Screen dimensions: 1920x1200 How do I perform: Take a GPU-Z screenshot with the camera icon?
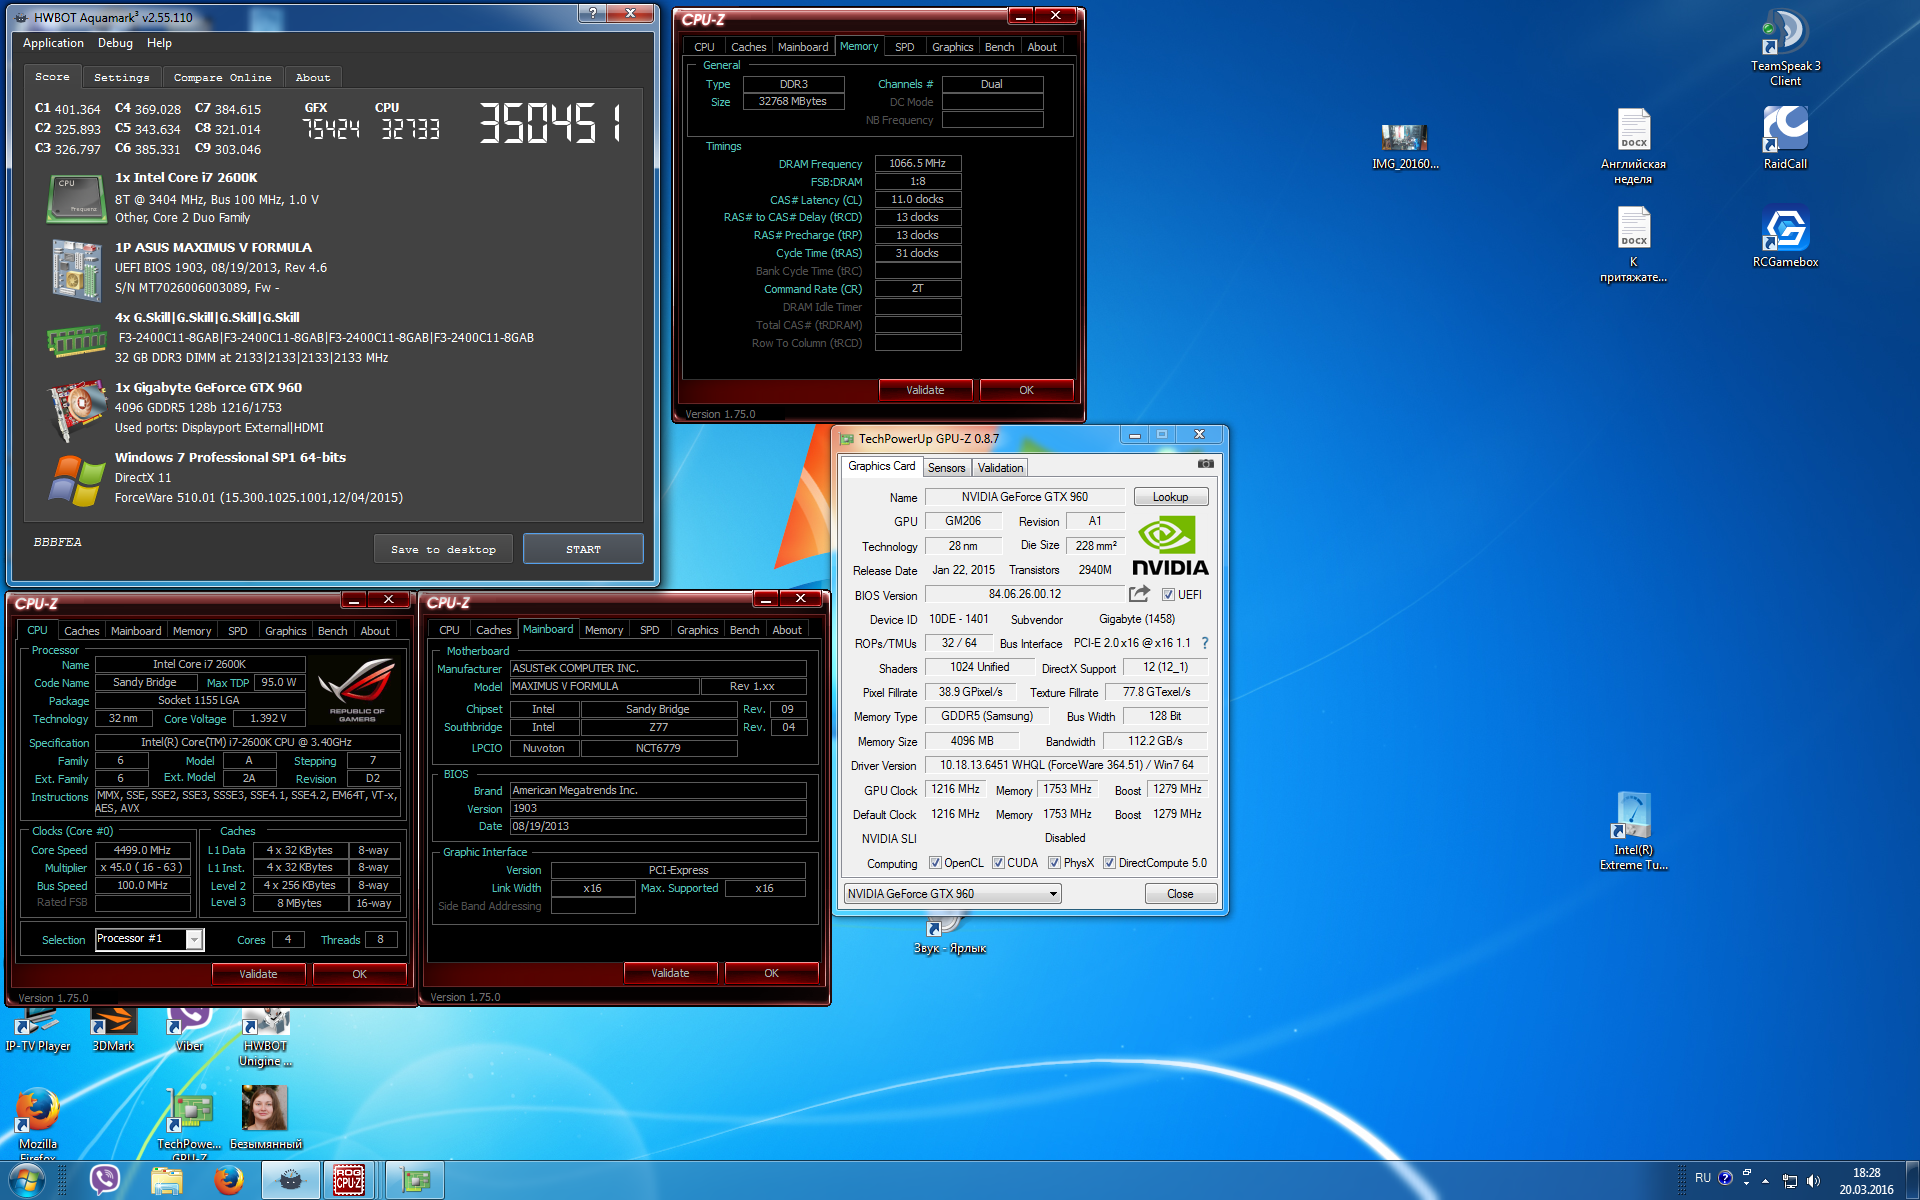(x=1205, y=464)
